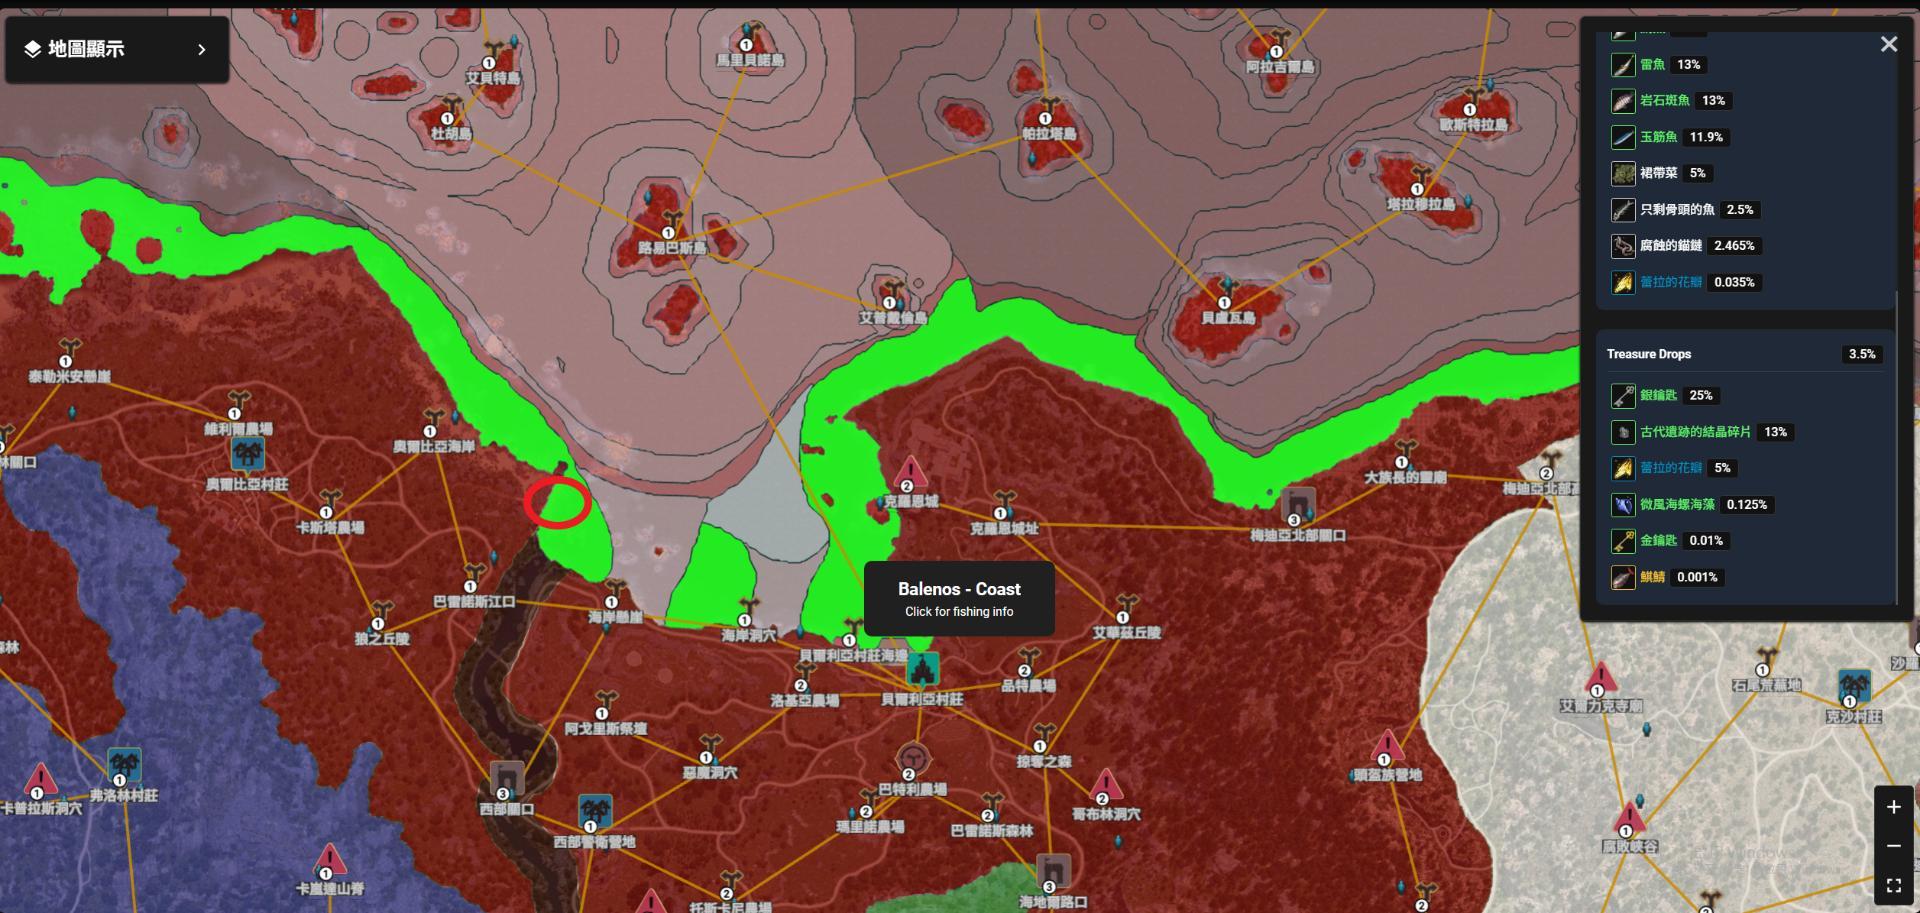Select the 克沙村莊 village icon

pyautogui.click(x=1853, y=688)
